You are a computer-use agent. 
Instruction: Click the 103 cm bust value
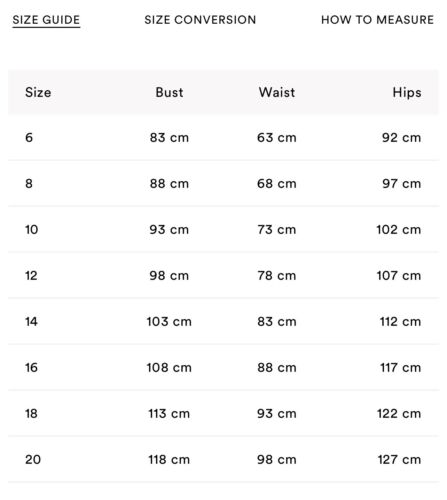[169, 321]
